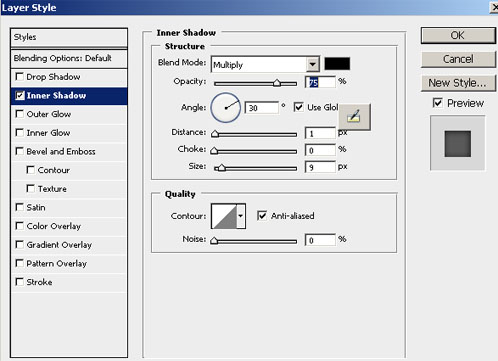The image size is (498, 361).
Task: Click the Distance value field
Action: [320, 133]
